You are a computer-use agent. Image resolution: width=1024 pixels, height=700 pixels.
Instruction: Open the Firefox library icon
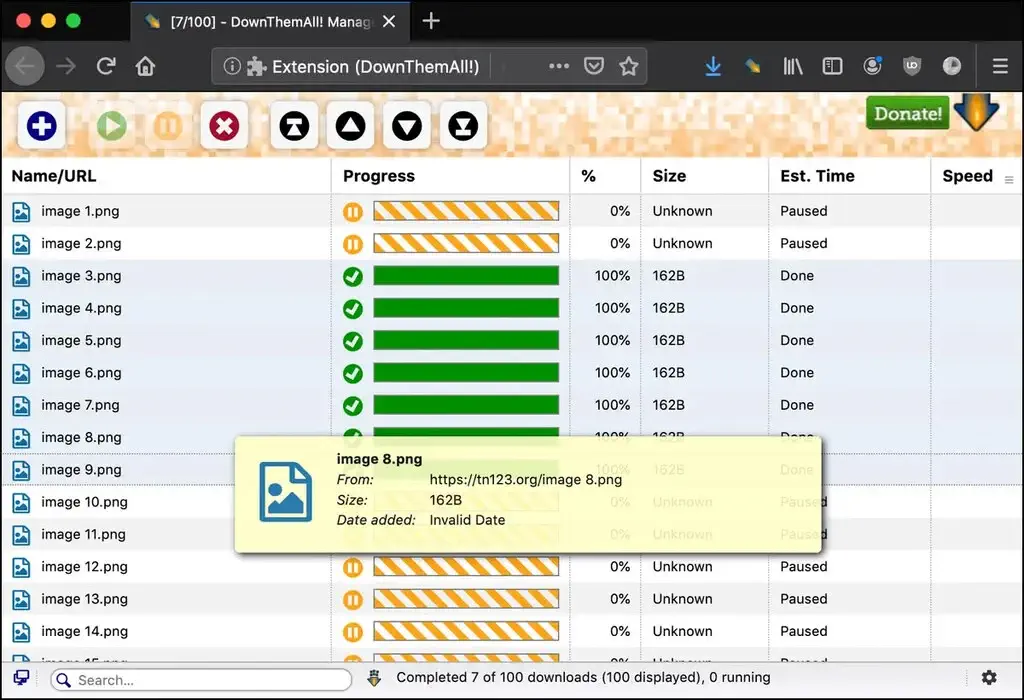pos(792,66)
